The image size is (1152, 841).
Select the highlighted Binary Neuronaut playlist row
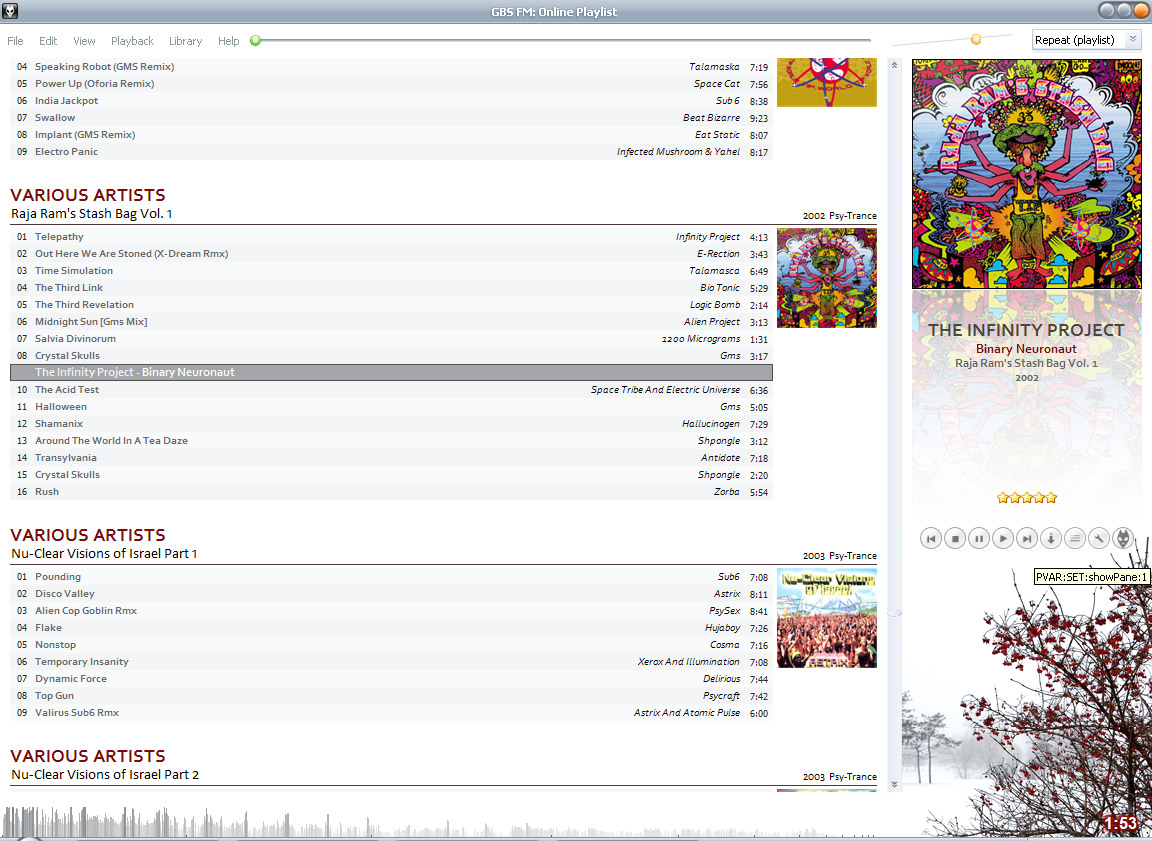(392, 372)
